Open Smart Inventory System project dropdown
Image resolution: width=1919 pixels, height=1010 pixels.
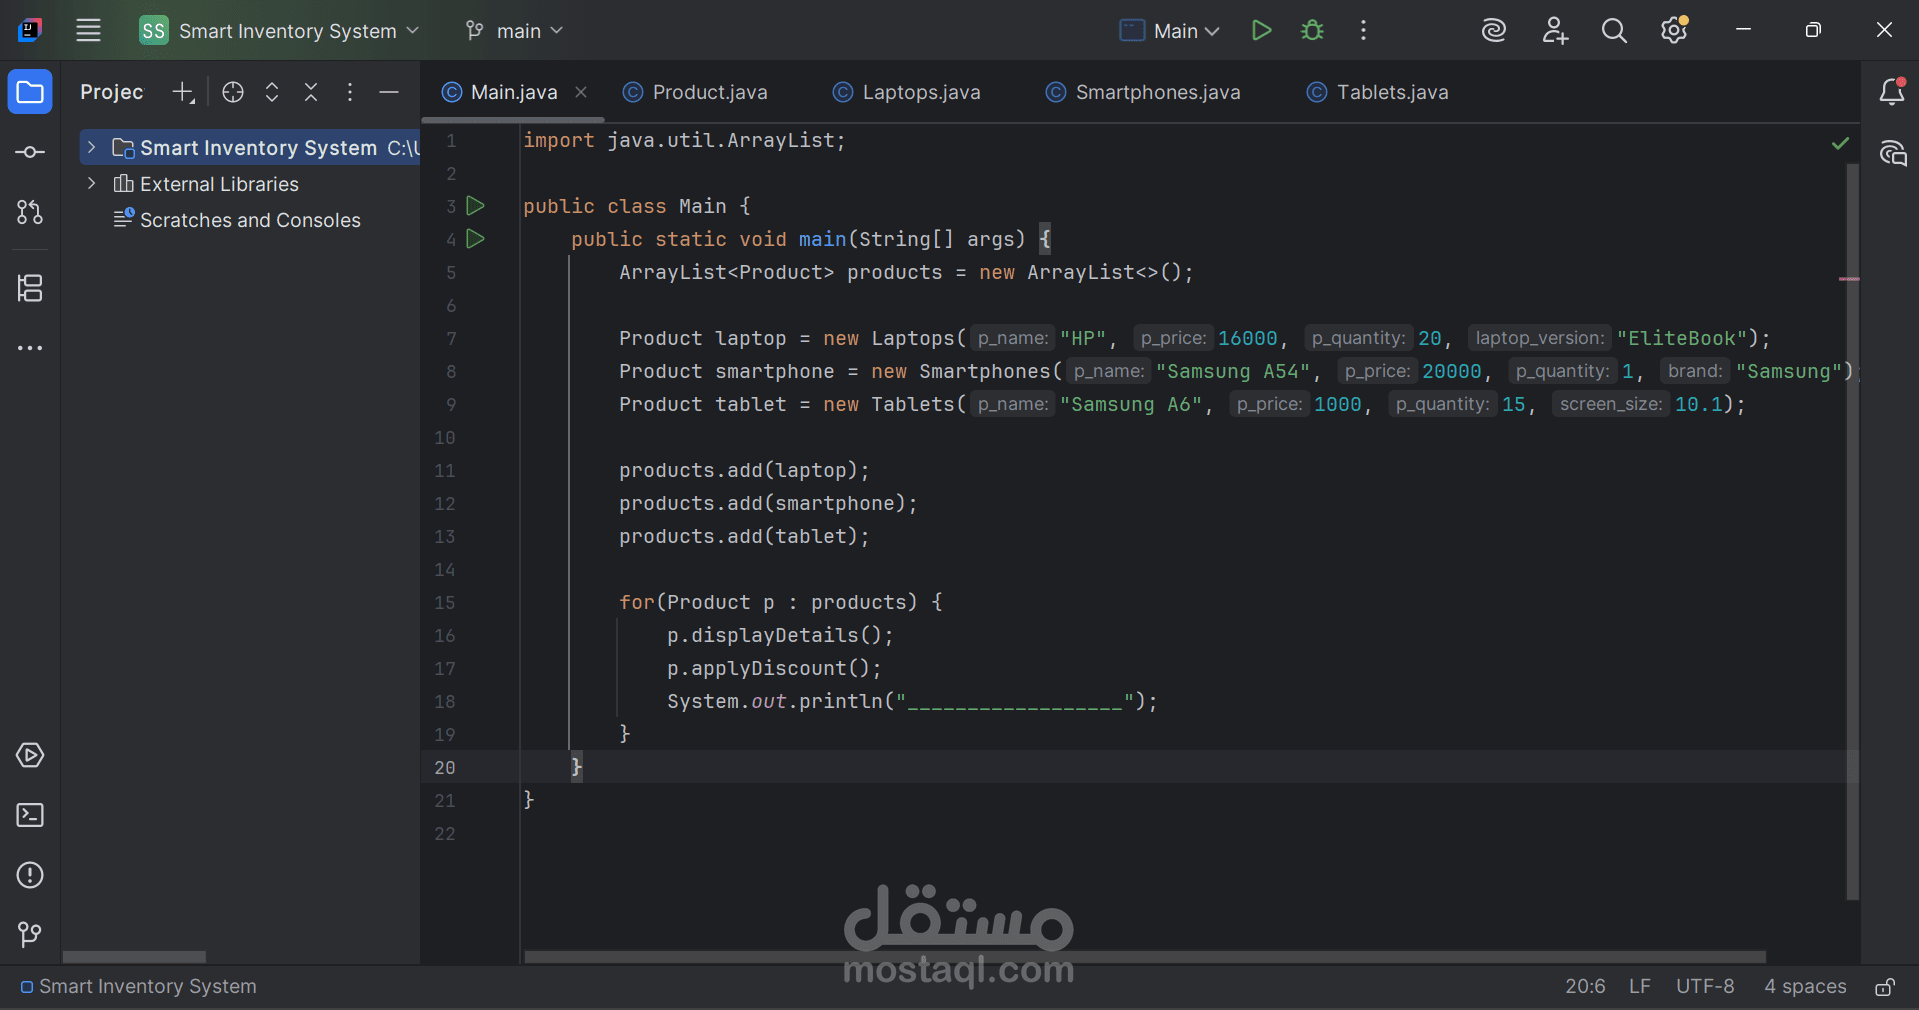pos(279,31)
